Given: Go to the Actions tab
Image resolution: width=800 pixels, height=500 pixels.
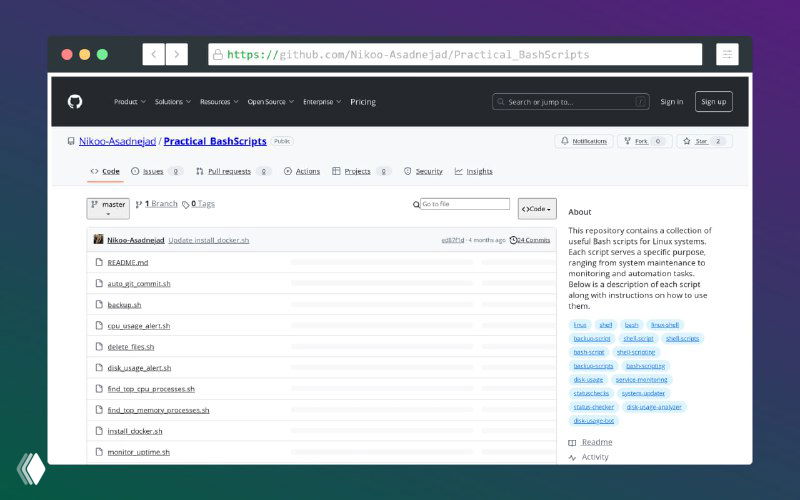Looking at the screenshot, I should (302, 171).
